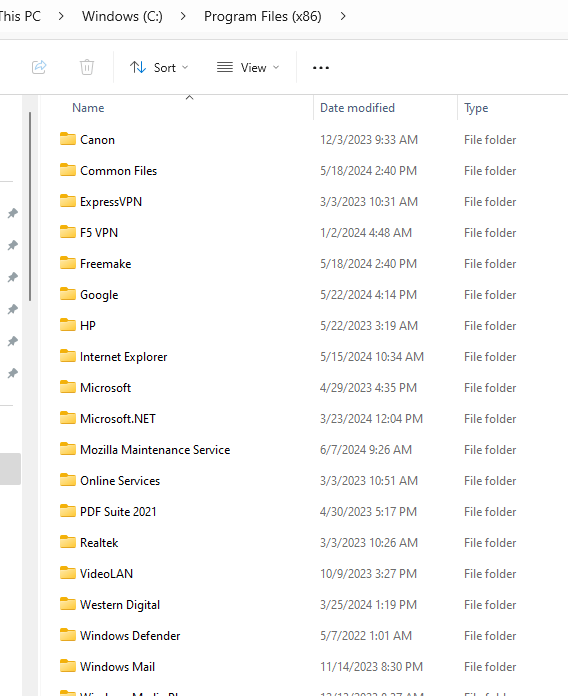
Task: Click File folder type in Realtek row
Action: coord(490,543)
